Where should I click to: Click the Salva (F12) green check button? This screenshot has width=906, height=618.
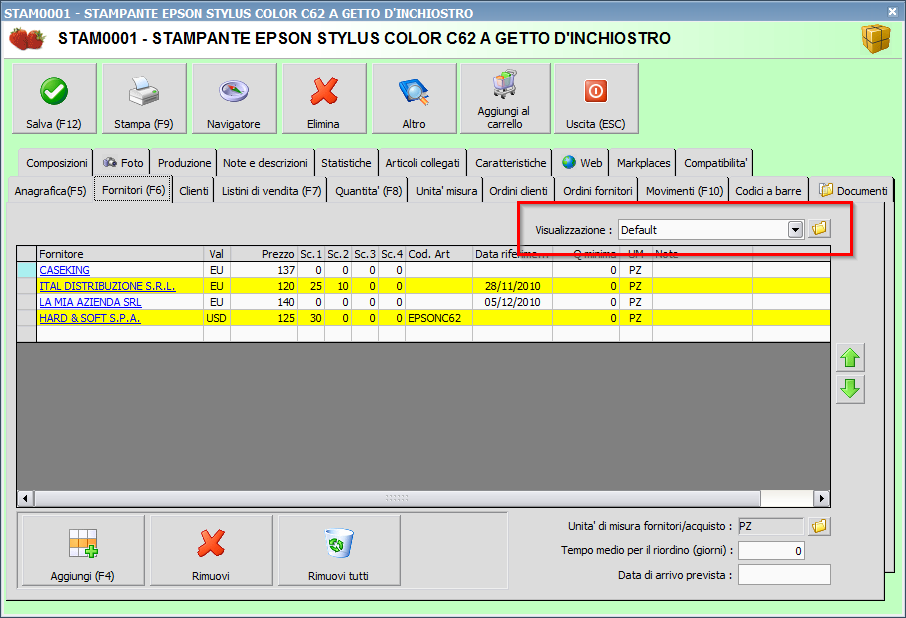tap(54, 99)
